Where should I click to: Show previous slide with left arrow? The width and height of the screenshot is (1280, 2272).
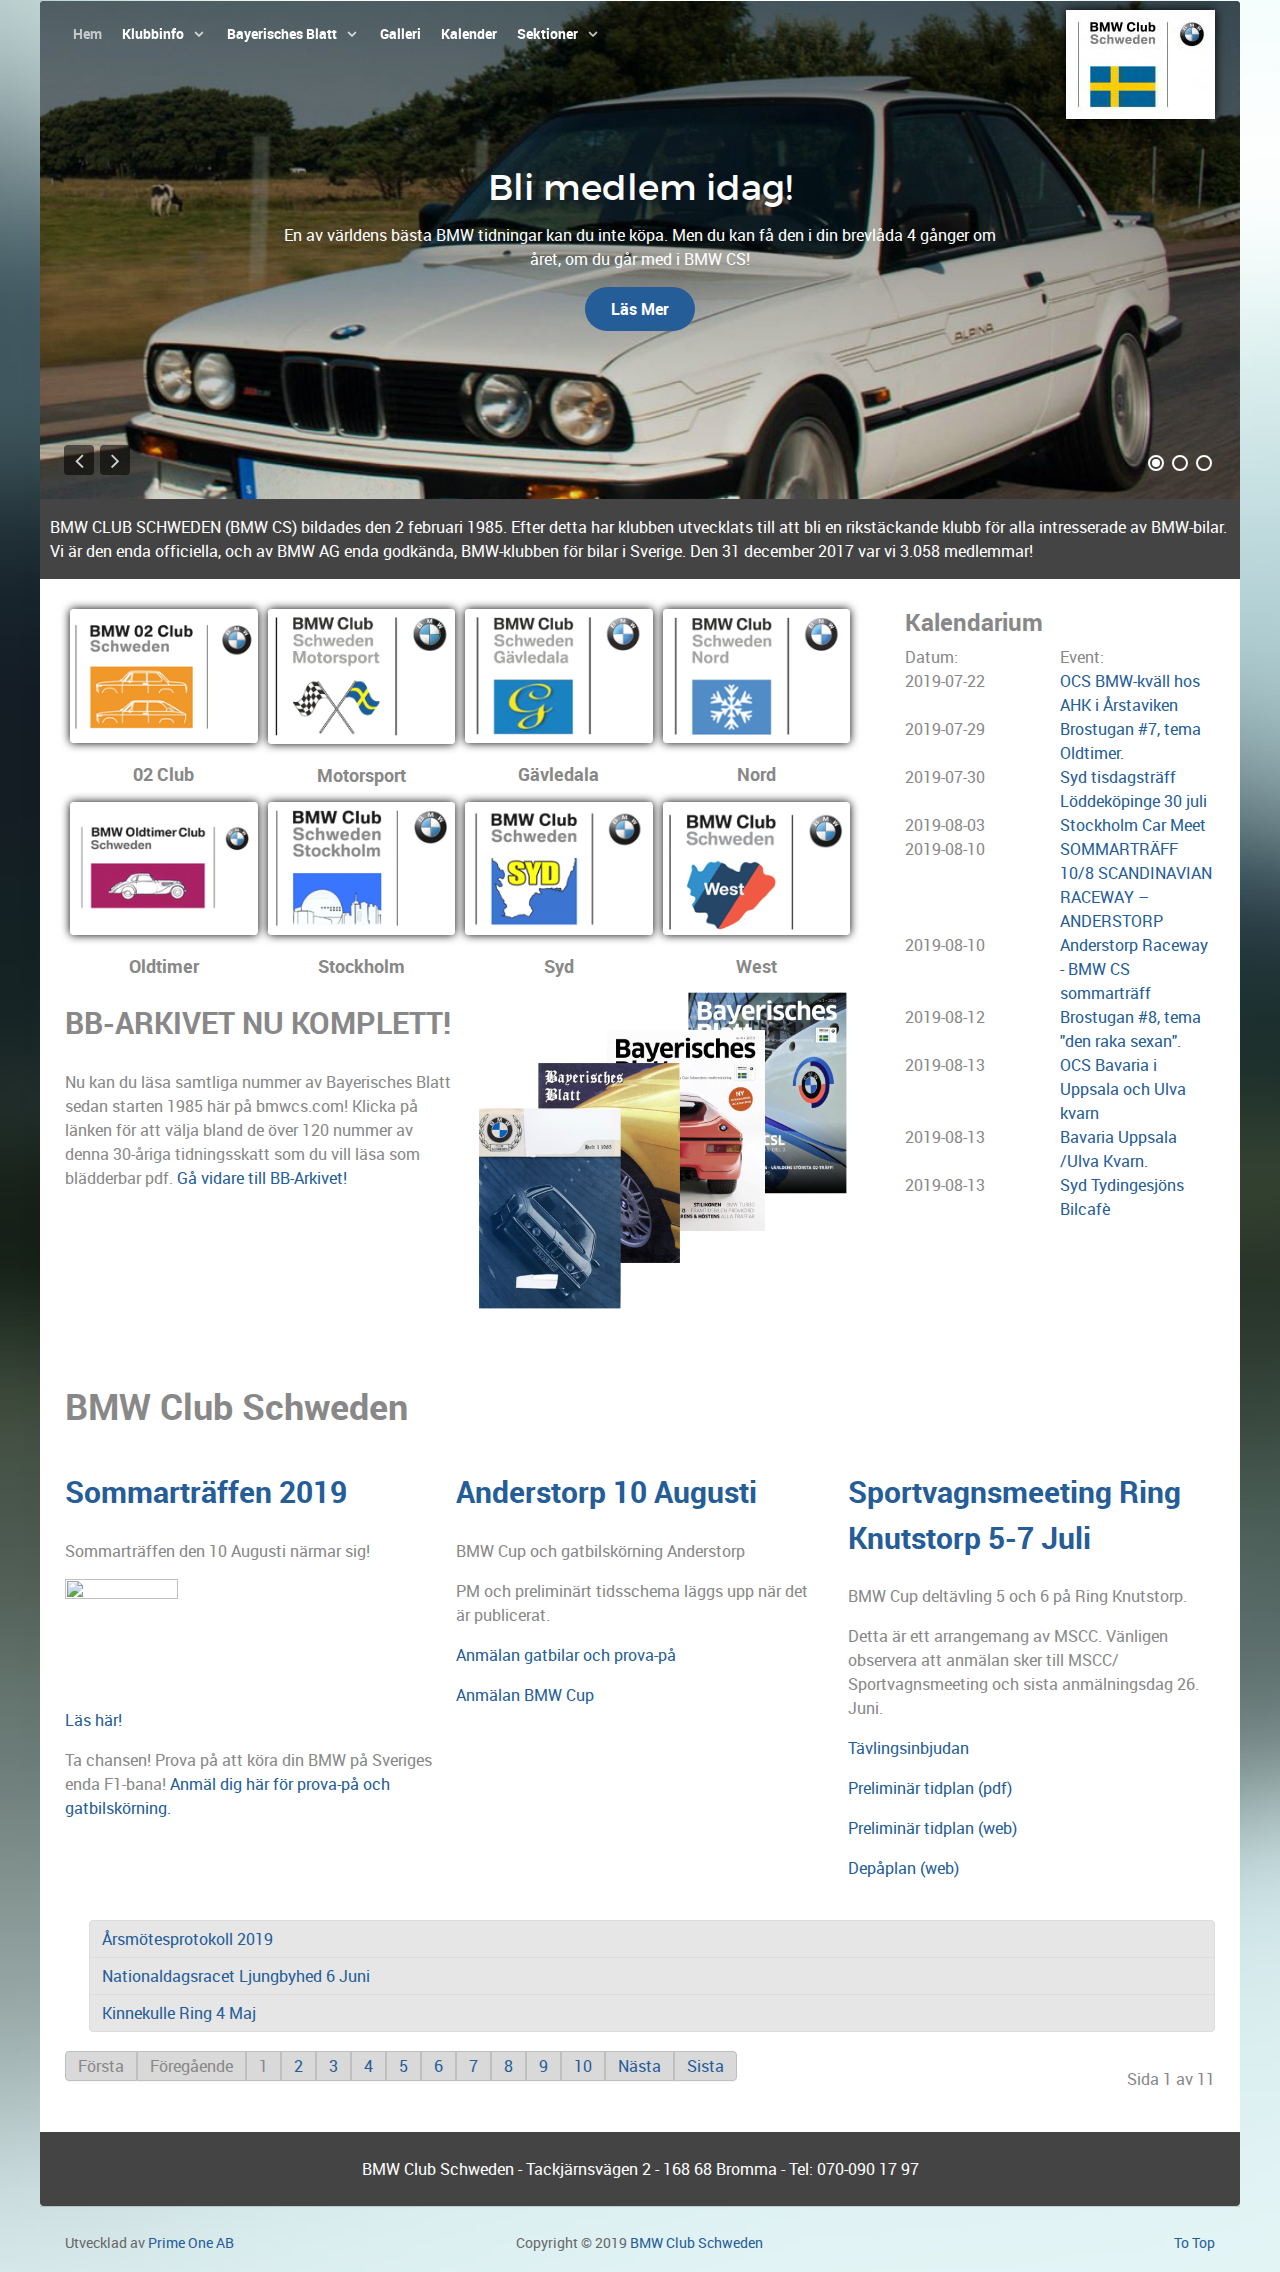(x=79, y=461)
